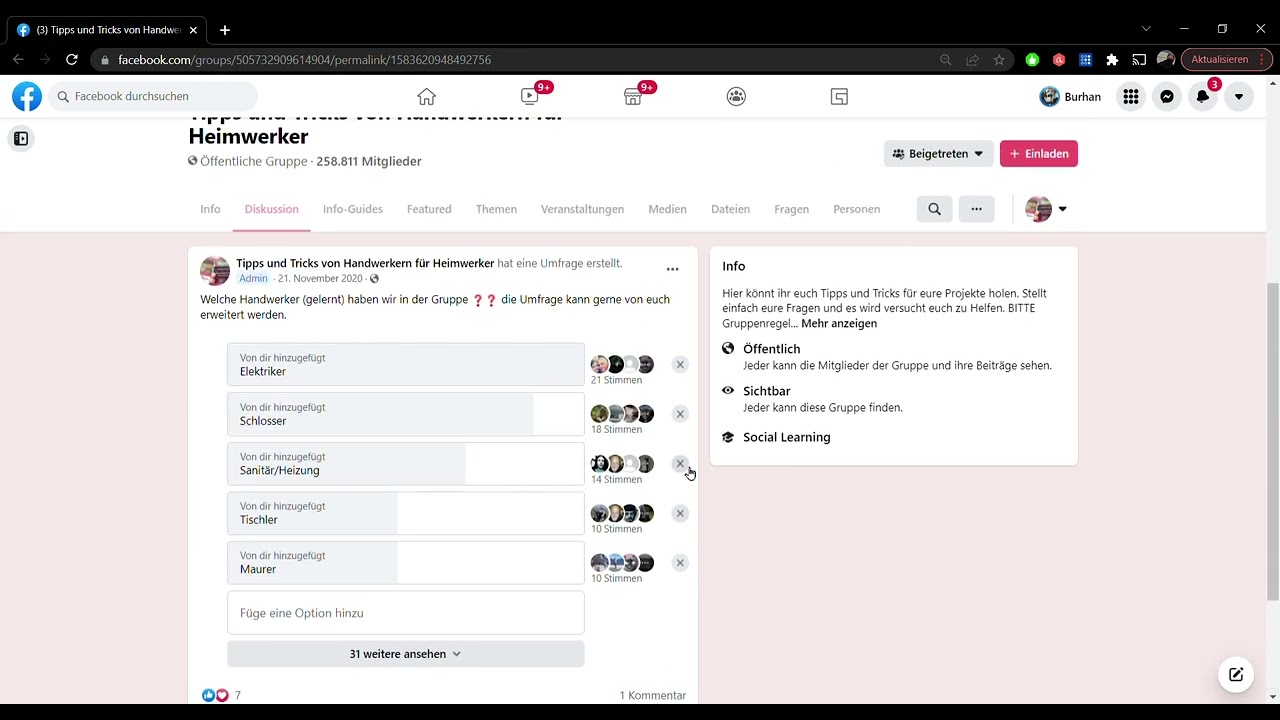The height and width of the screenshot is (720, 1280).
Task: Switch to the Fragen tab
Action: [791, 209]
